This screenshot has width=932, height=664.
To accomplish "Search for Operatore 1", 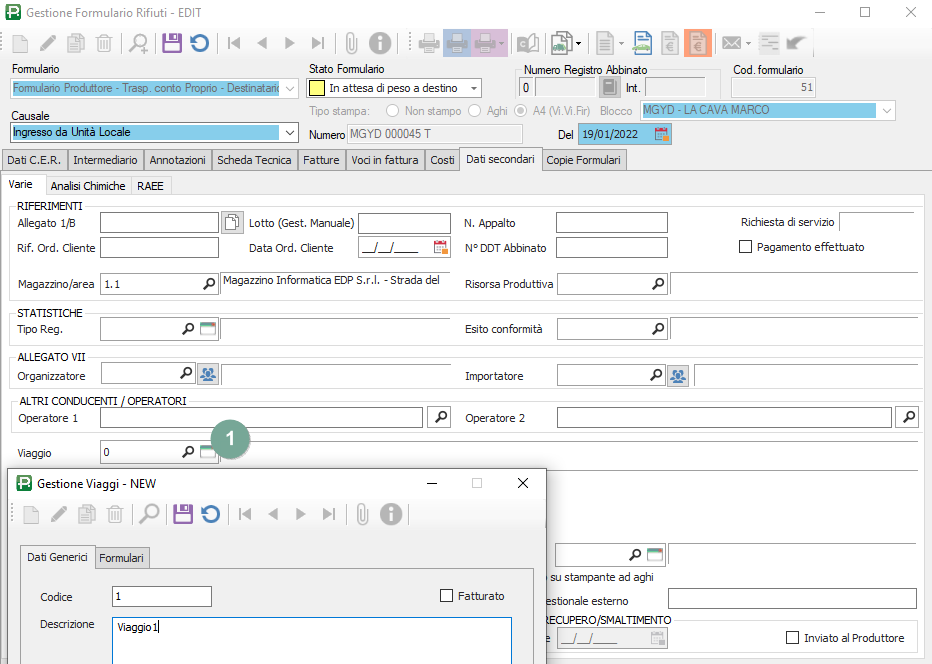I will pos(438,417).
